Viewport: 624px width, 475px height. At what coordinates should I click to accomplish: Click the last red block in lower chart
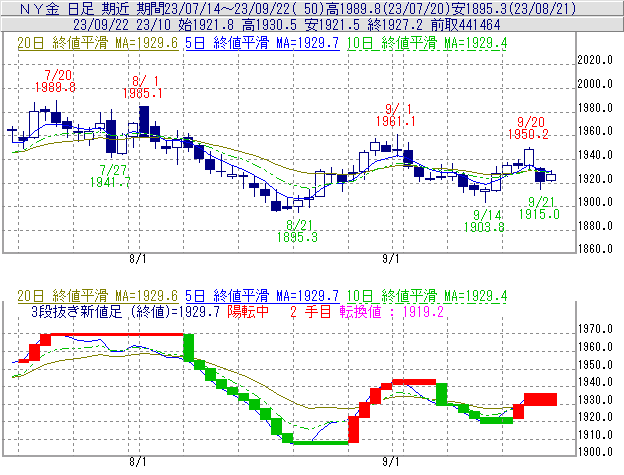click(x=540, y=399)
